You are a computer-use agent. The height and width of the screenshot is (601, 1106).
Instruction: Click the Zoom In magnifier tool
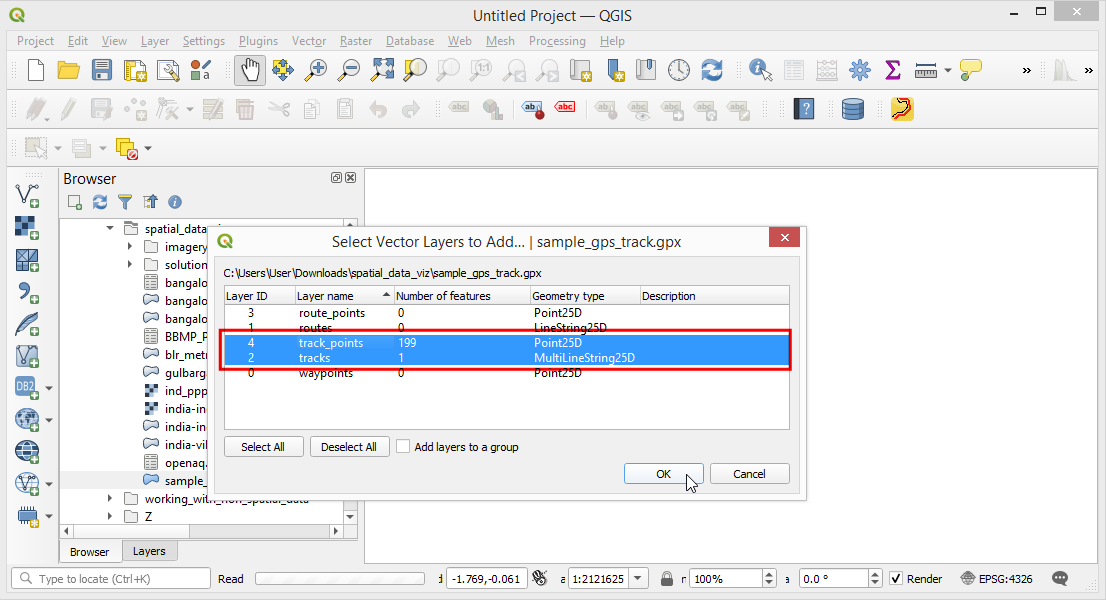[x=316, y=71]
